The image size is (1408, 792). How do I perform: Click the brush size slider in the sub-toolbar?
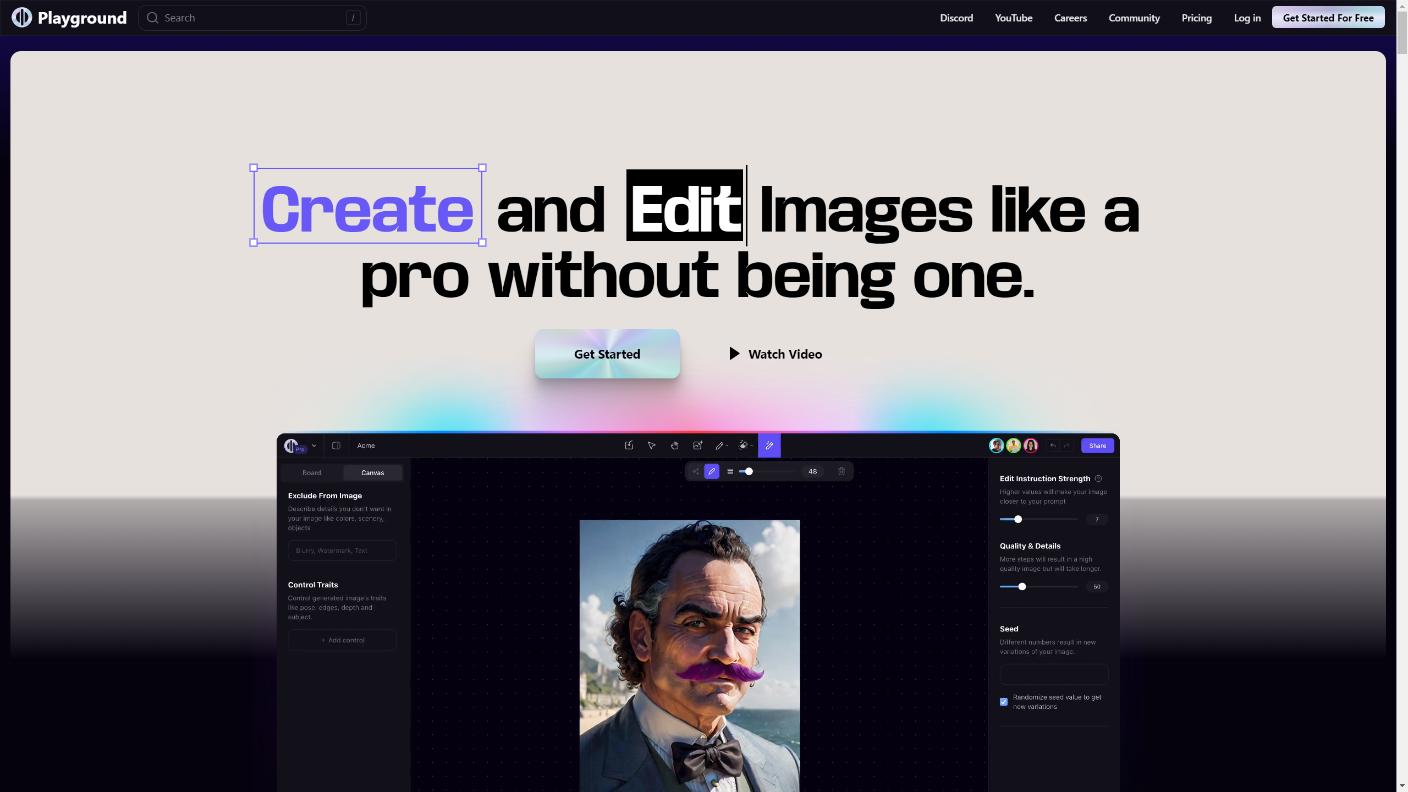pyautogui.click(x=768, y=471)
